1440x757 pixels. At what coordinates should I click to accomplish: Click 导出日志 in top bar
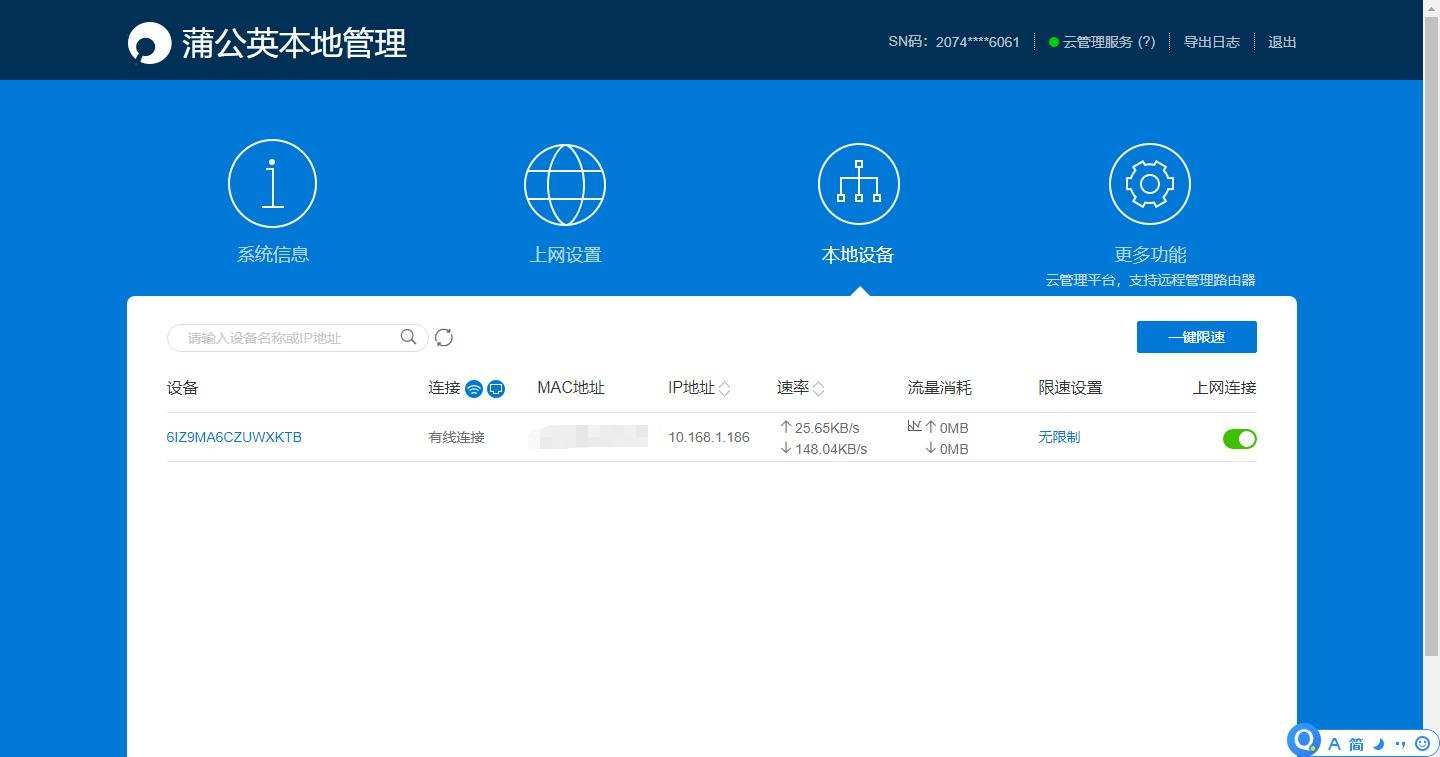(x=1211, y=42)
